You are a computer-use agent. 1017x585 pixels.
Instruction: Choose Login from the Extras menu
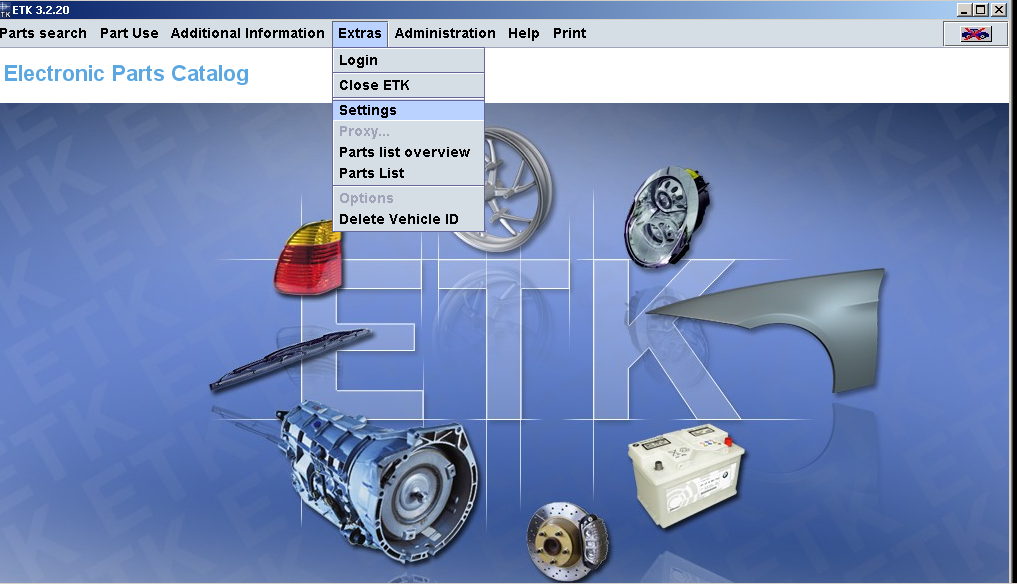pos(358,60)
